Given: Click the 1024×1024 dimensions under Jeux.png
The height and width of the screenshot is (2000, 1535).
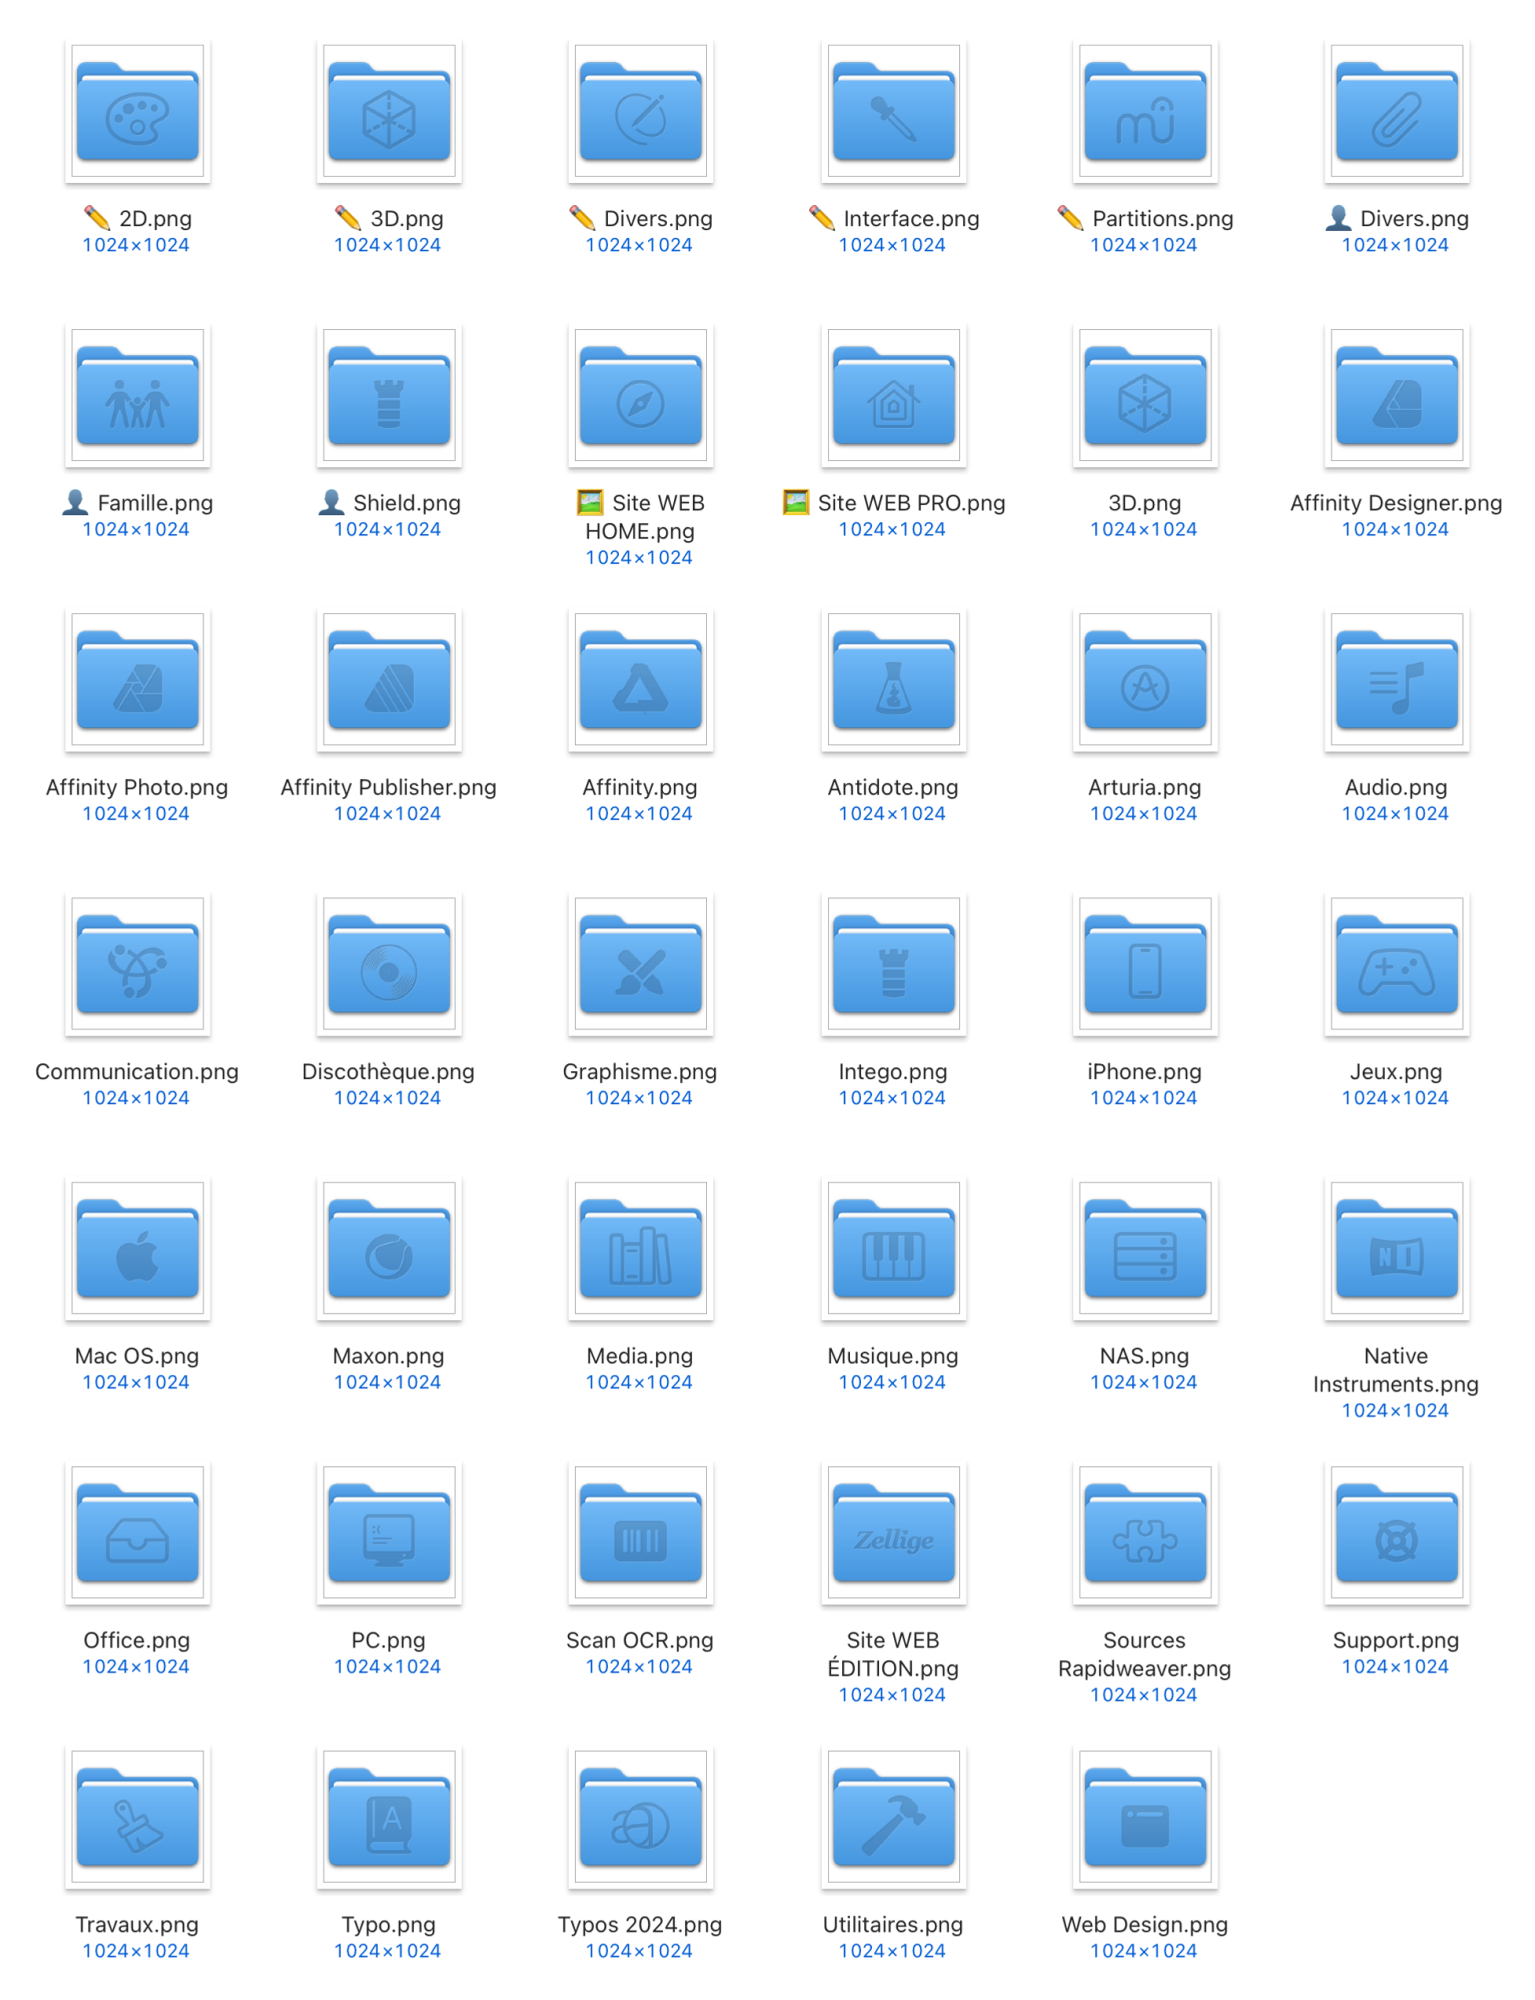Looking at the screenshot, I should pyautogui.click(x=1395, y=1098).
